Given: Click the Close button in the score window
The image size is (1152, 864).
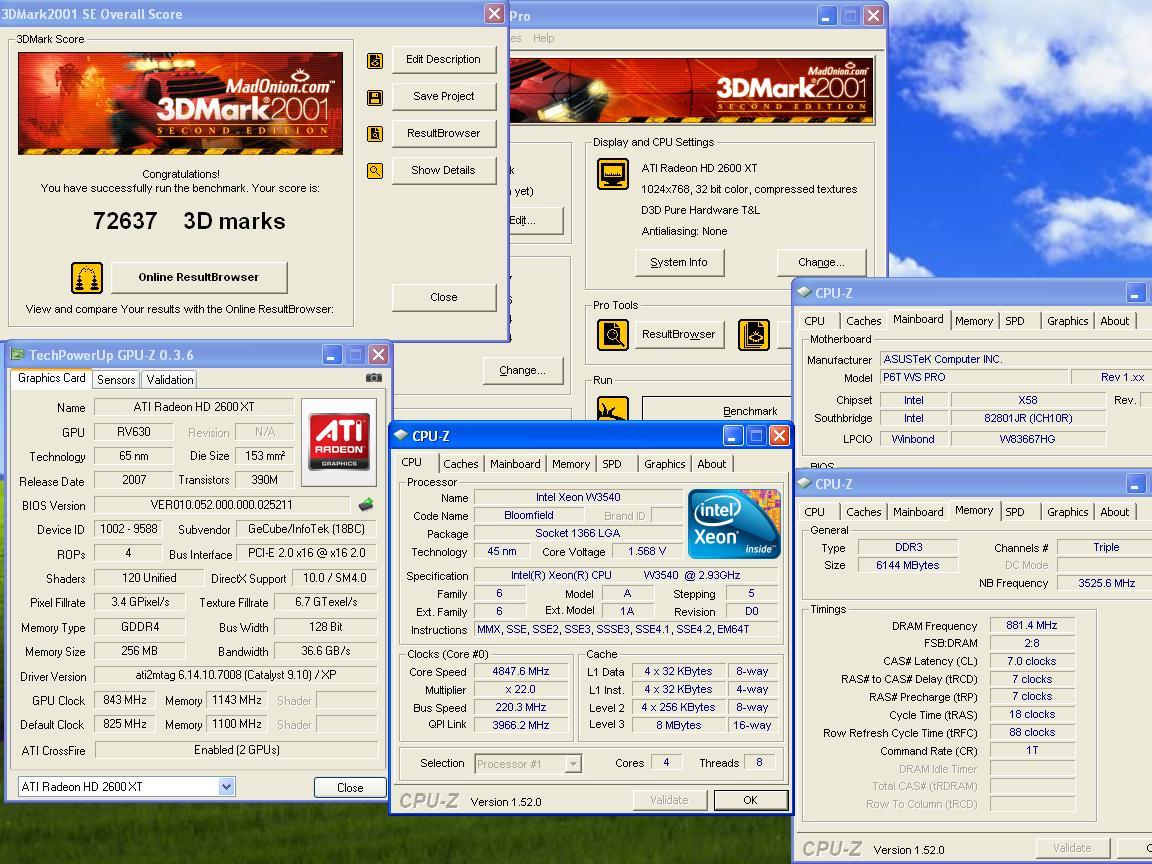Looking at the screenshot, I should [444, 298].
